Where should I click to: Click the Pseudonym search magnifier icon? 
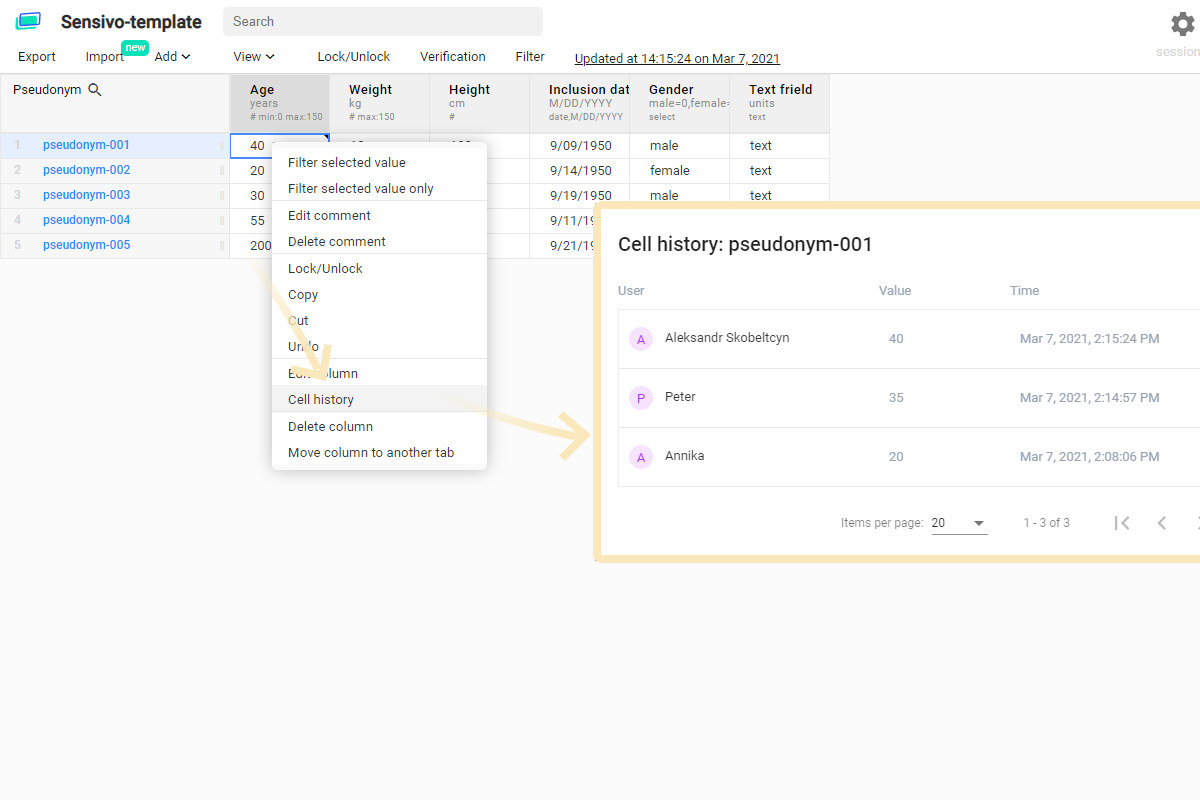(x=95, y=90)
